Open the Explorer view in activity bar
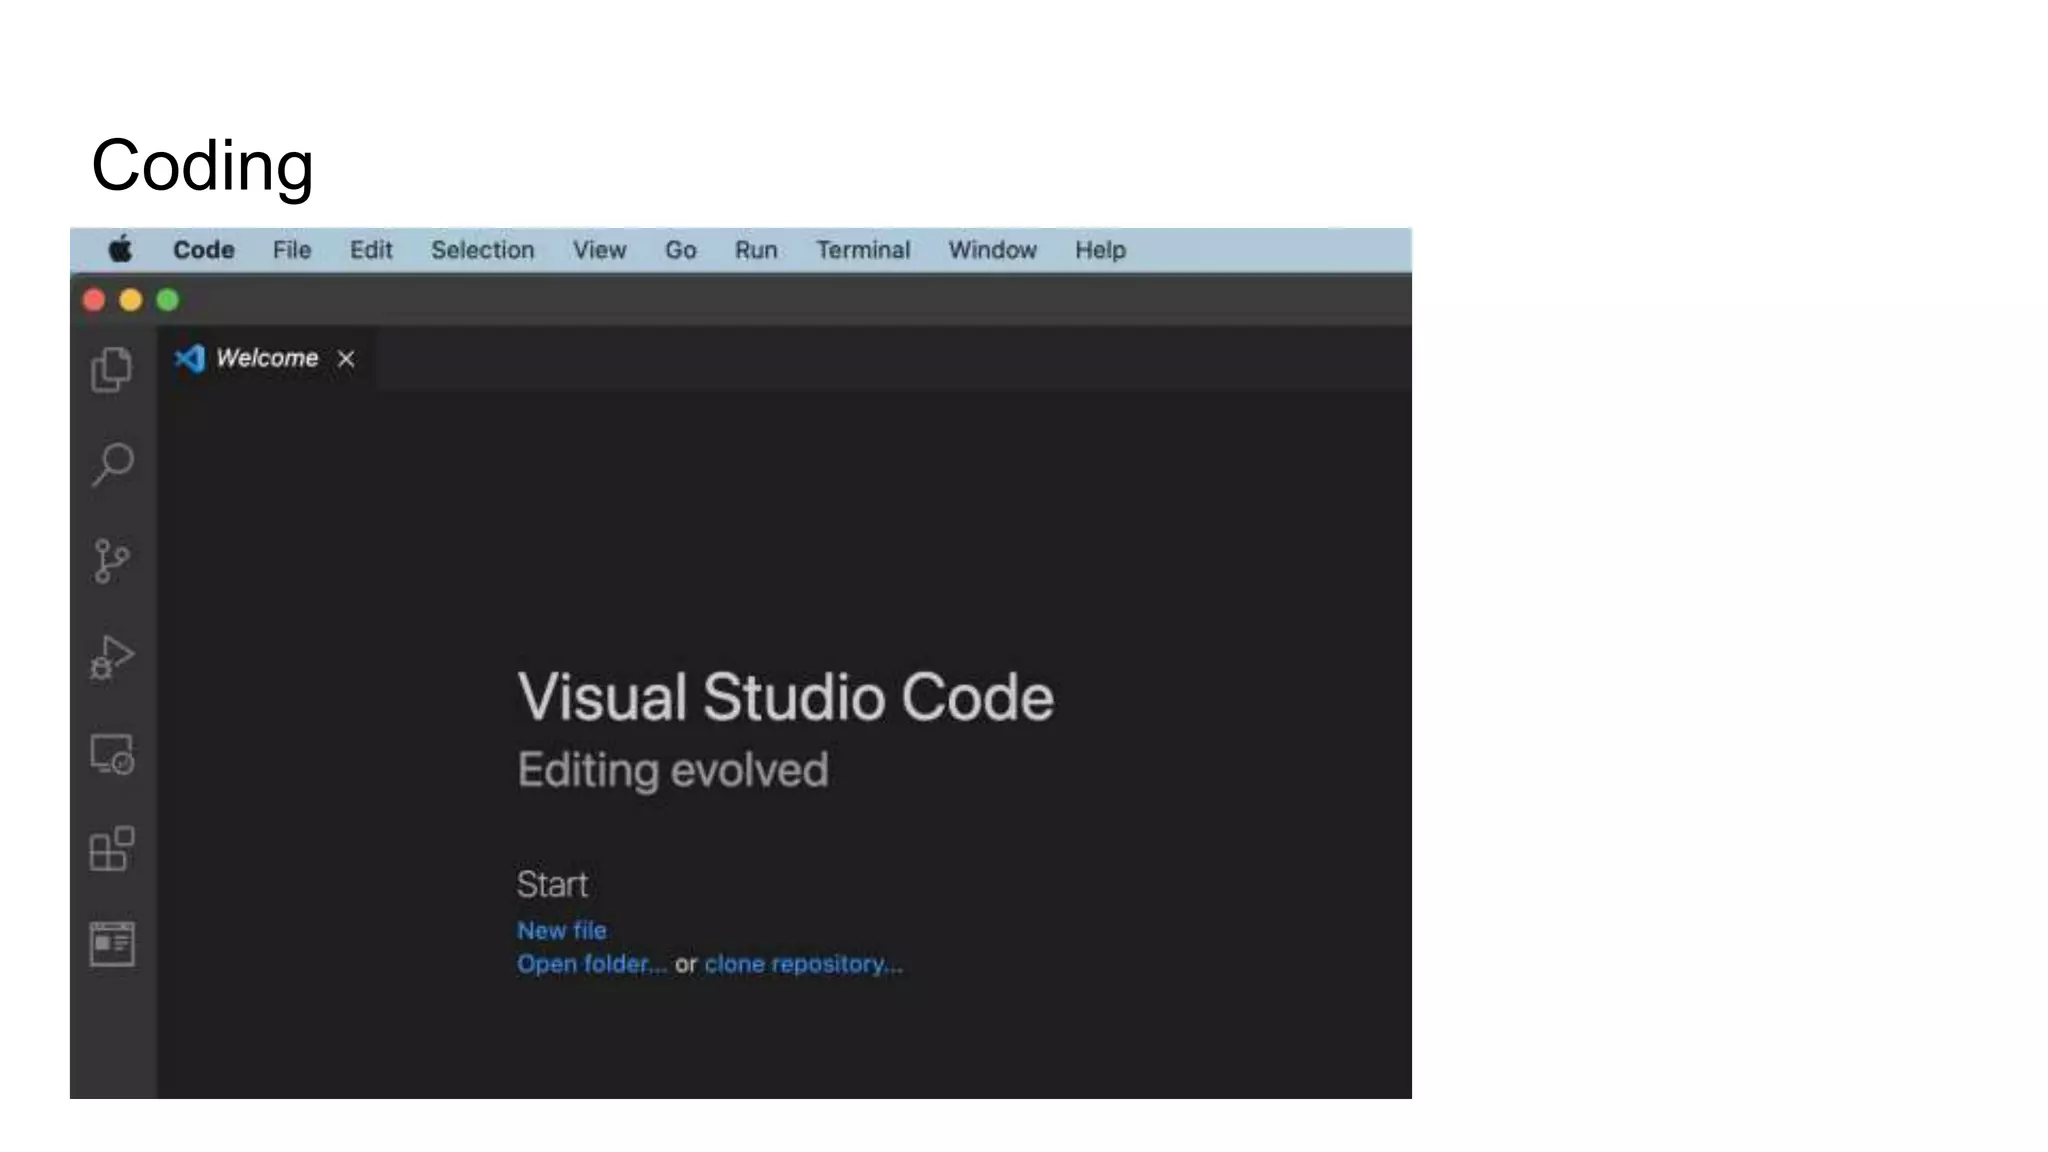This screenshot has width=2048, height=1152. click(111, 370)
